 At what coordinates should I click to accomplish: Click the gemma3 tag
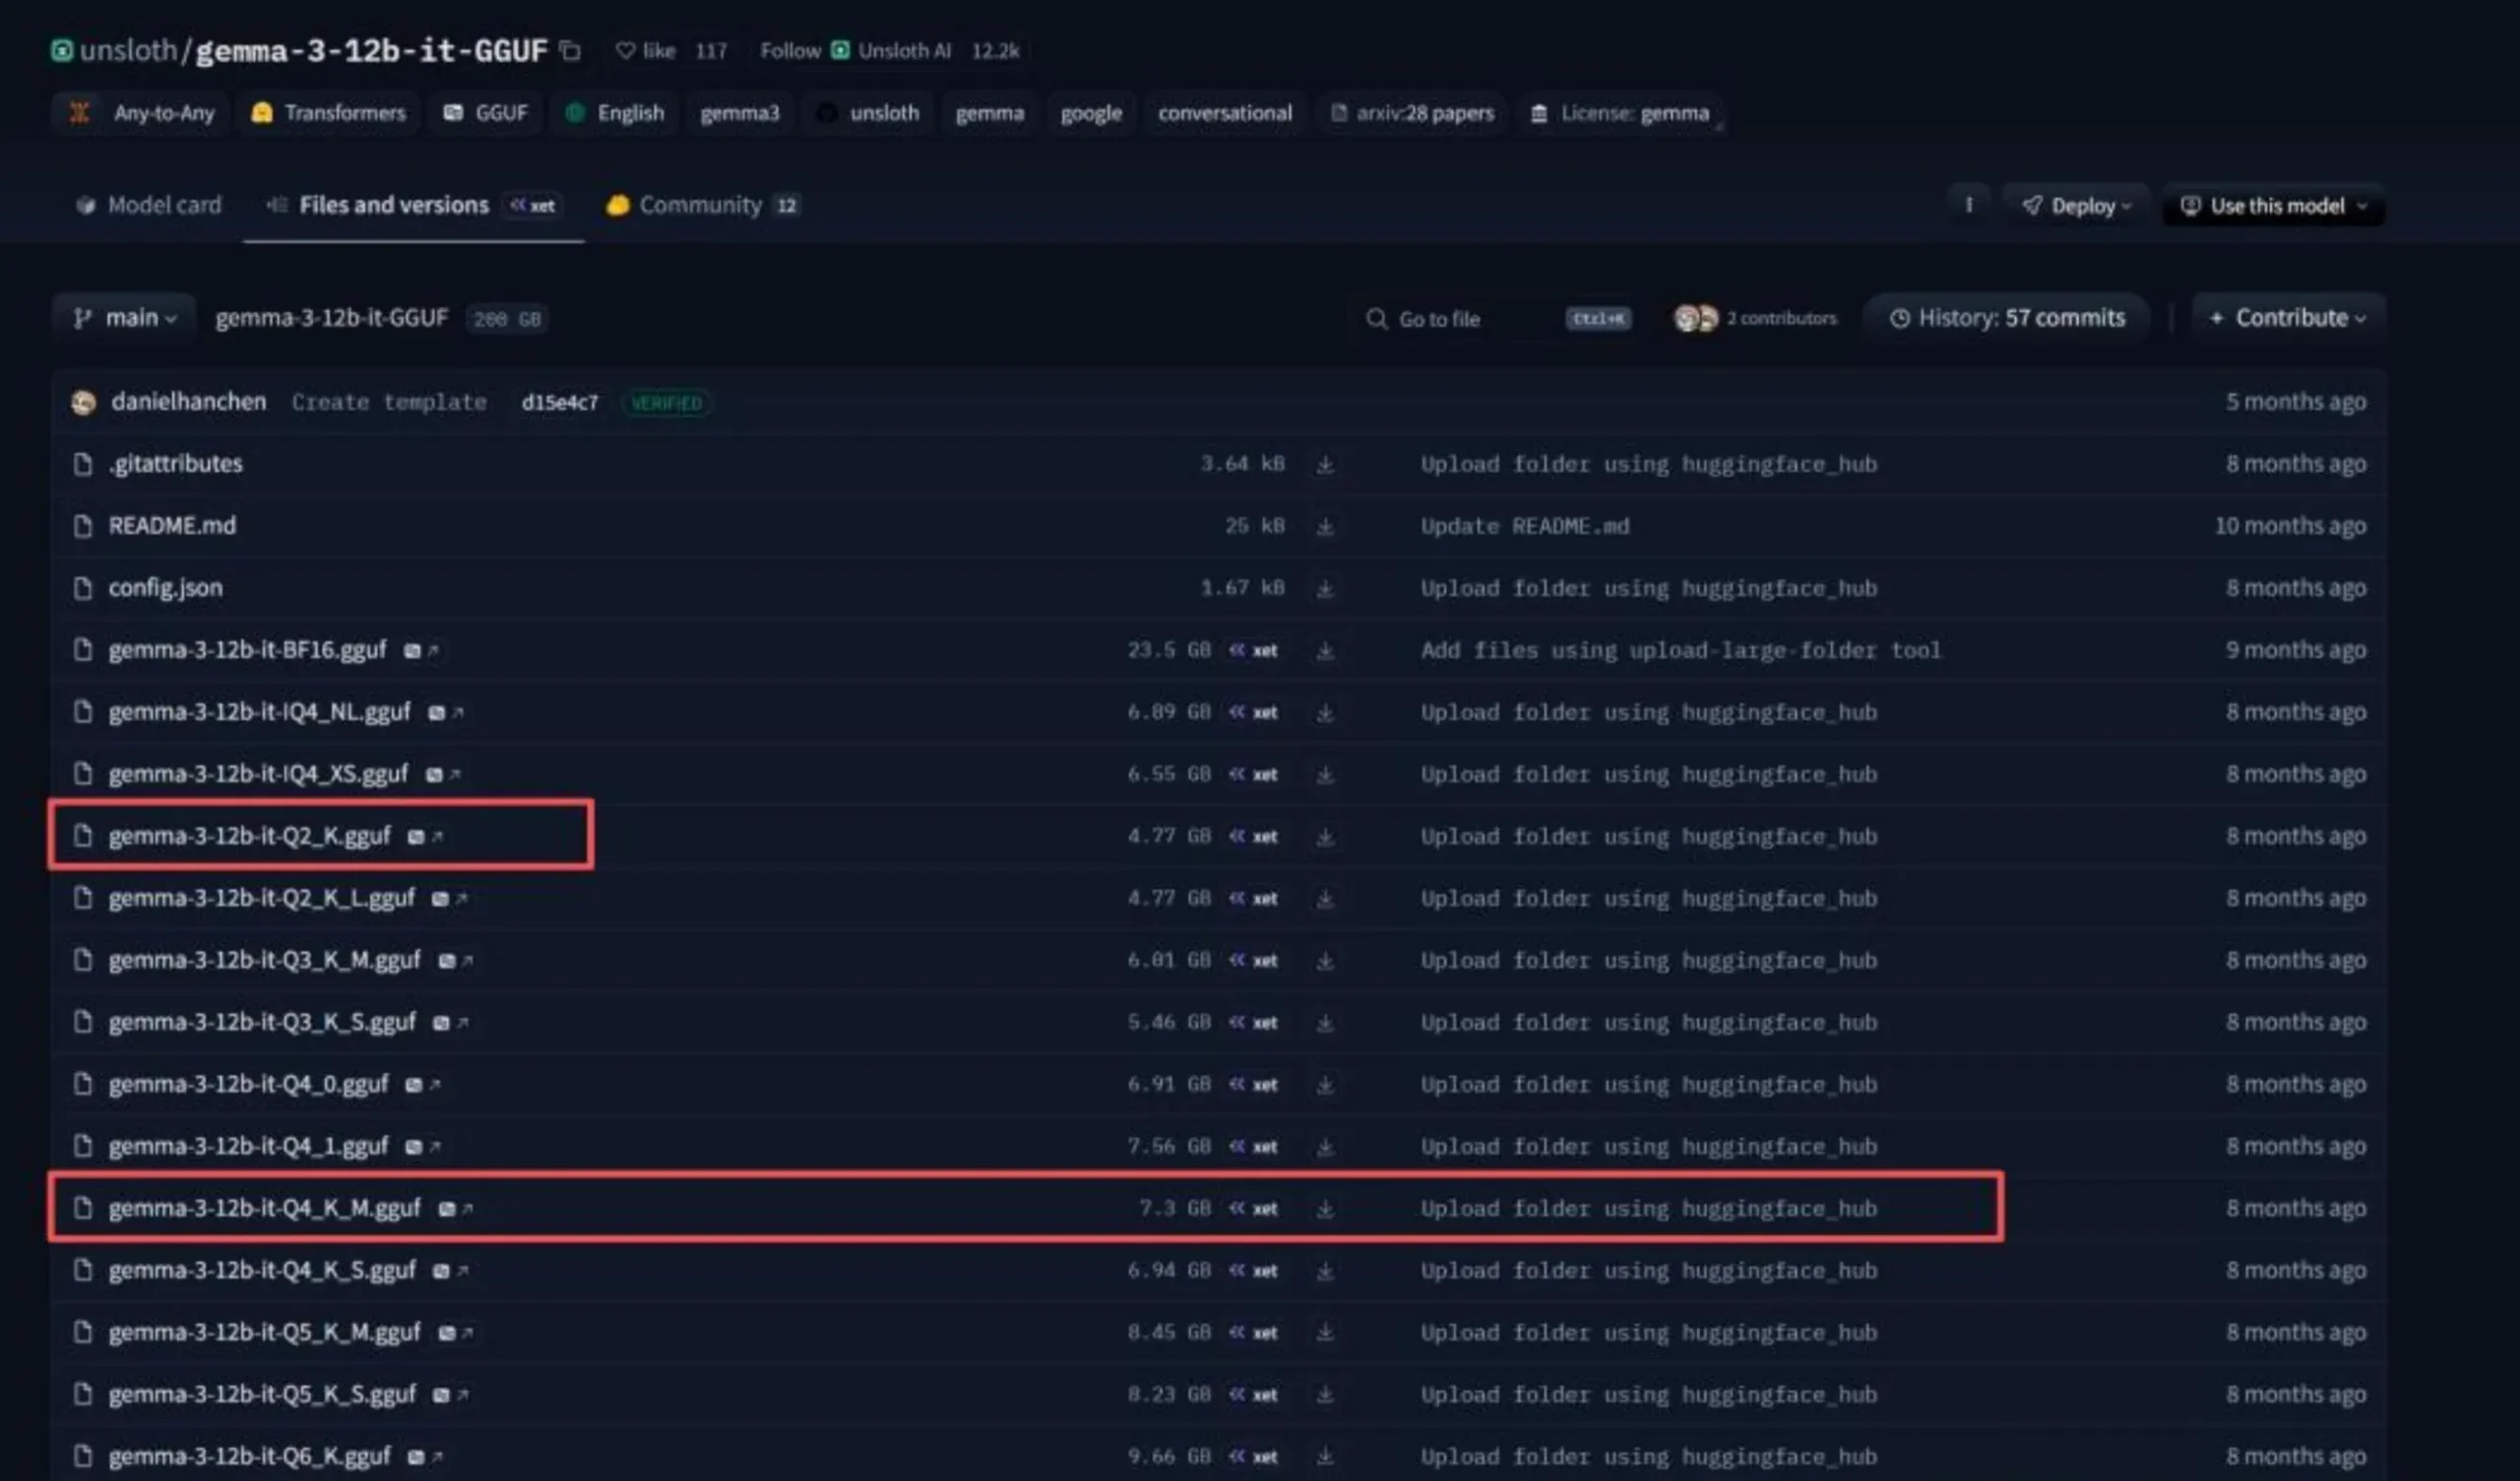pyautogui.click(x=740, y=113)
